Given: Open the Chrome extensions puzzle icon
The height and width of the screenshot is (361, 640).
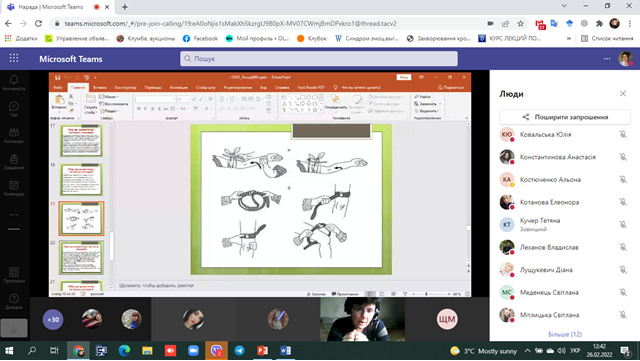Looking at the screenshot, I should 599,23.
